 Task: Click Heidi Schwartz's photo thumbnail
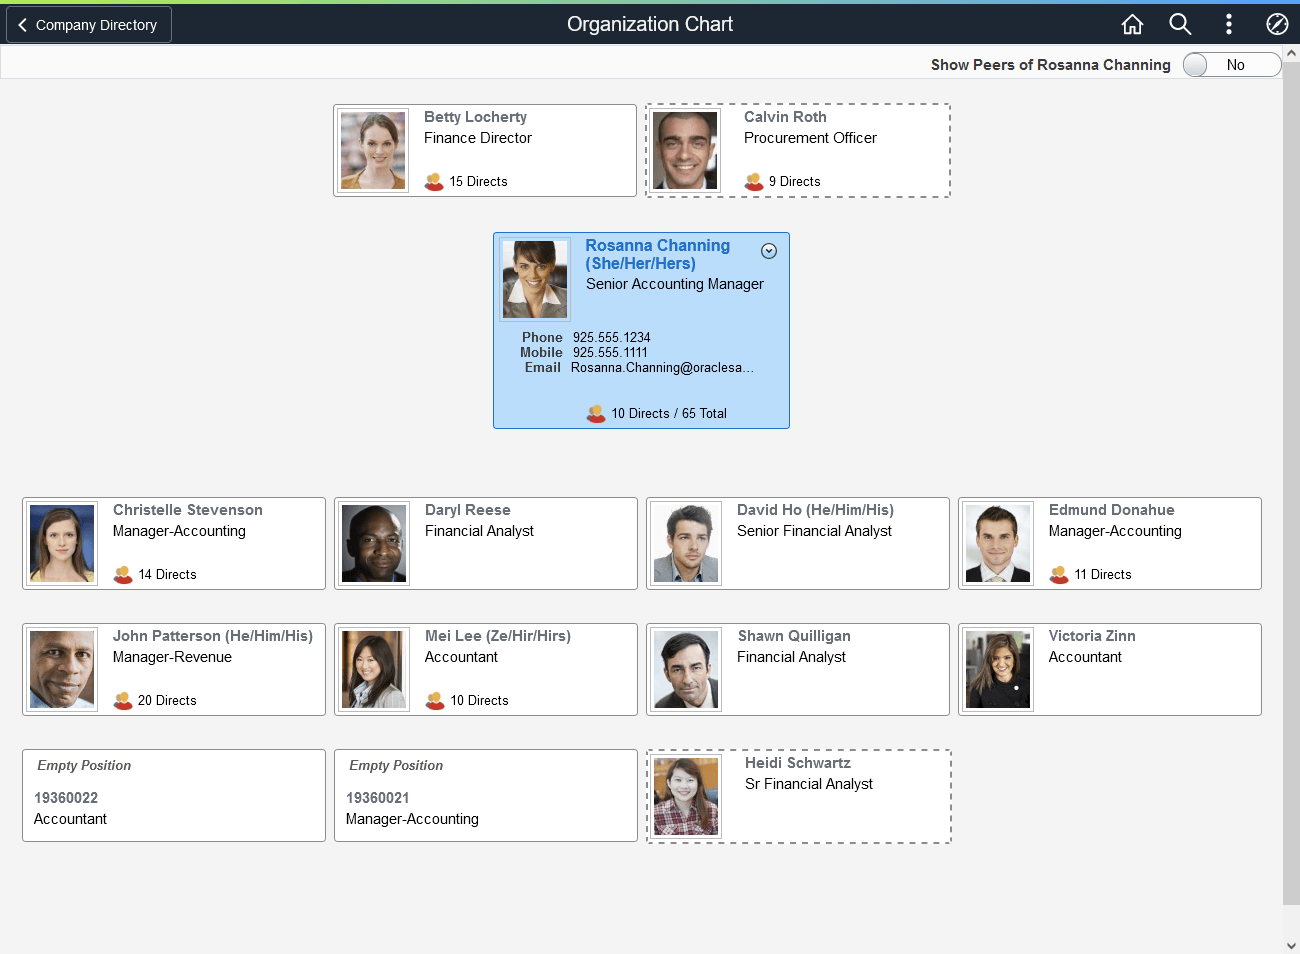coord(686,796)
